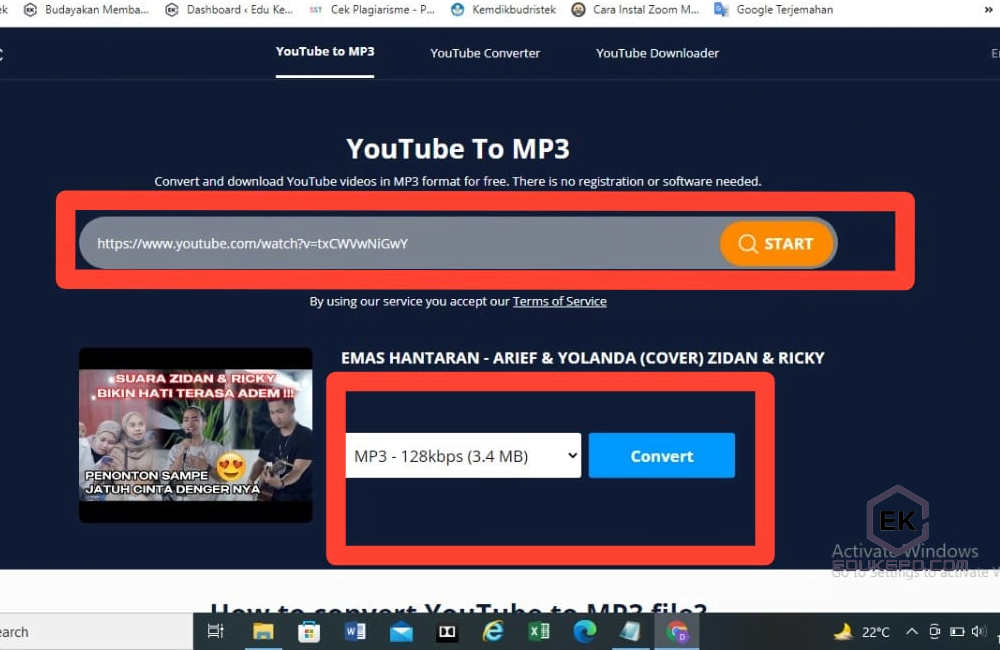Open the Mail app in the taskbar
The width and height of the screenshot is (1000, 650).
(401, 632)
